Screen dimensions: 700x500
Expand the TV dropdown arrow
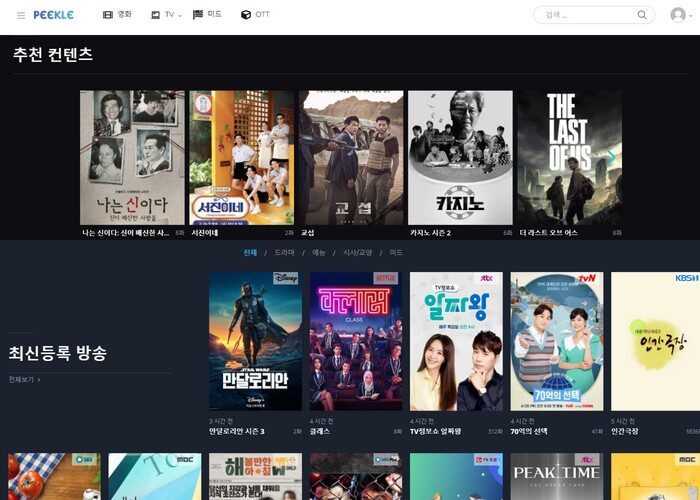click(180, 16)
